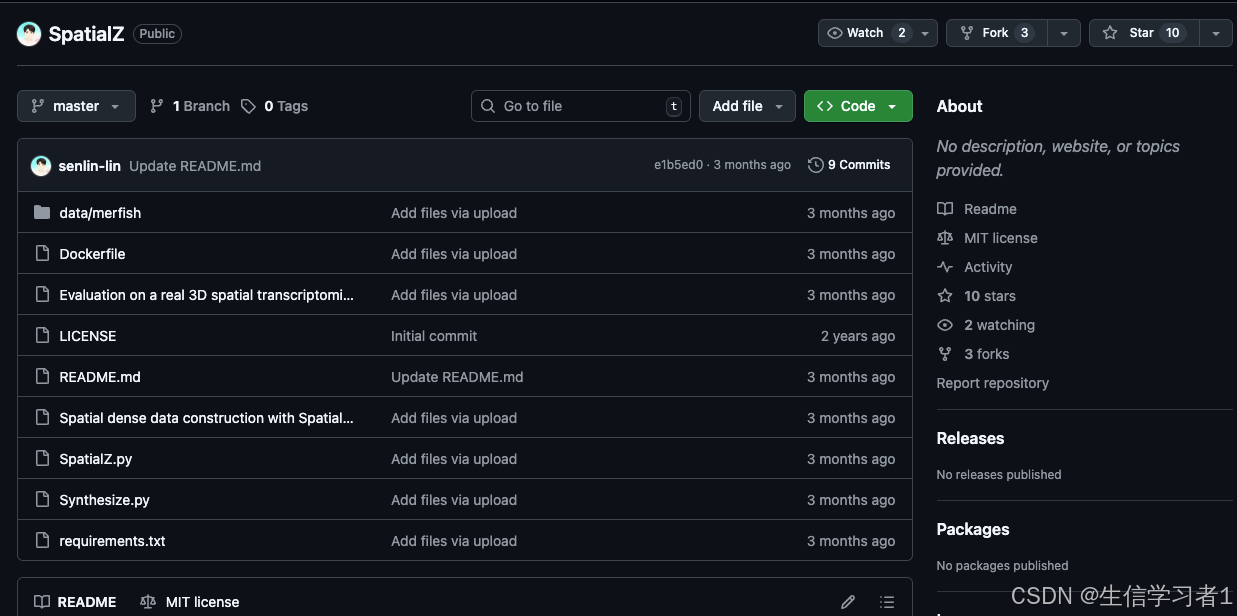Viewport: 1237px width, 616px height.
Task: Click the file icon next to LICENSE
Action: coord(42,336)
